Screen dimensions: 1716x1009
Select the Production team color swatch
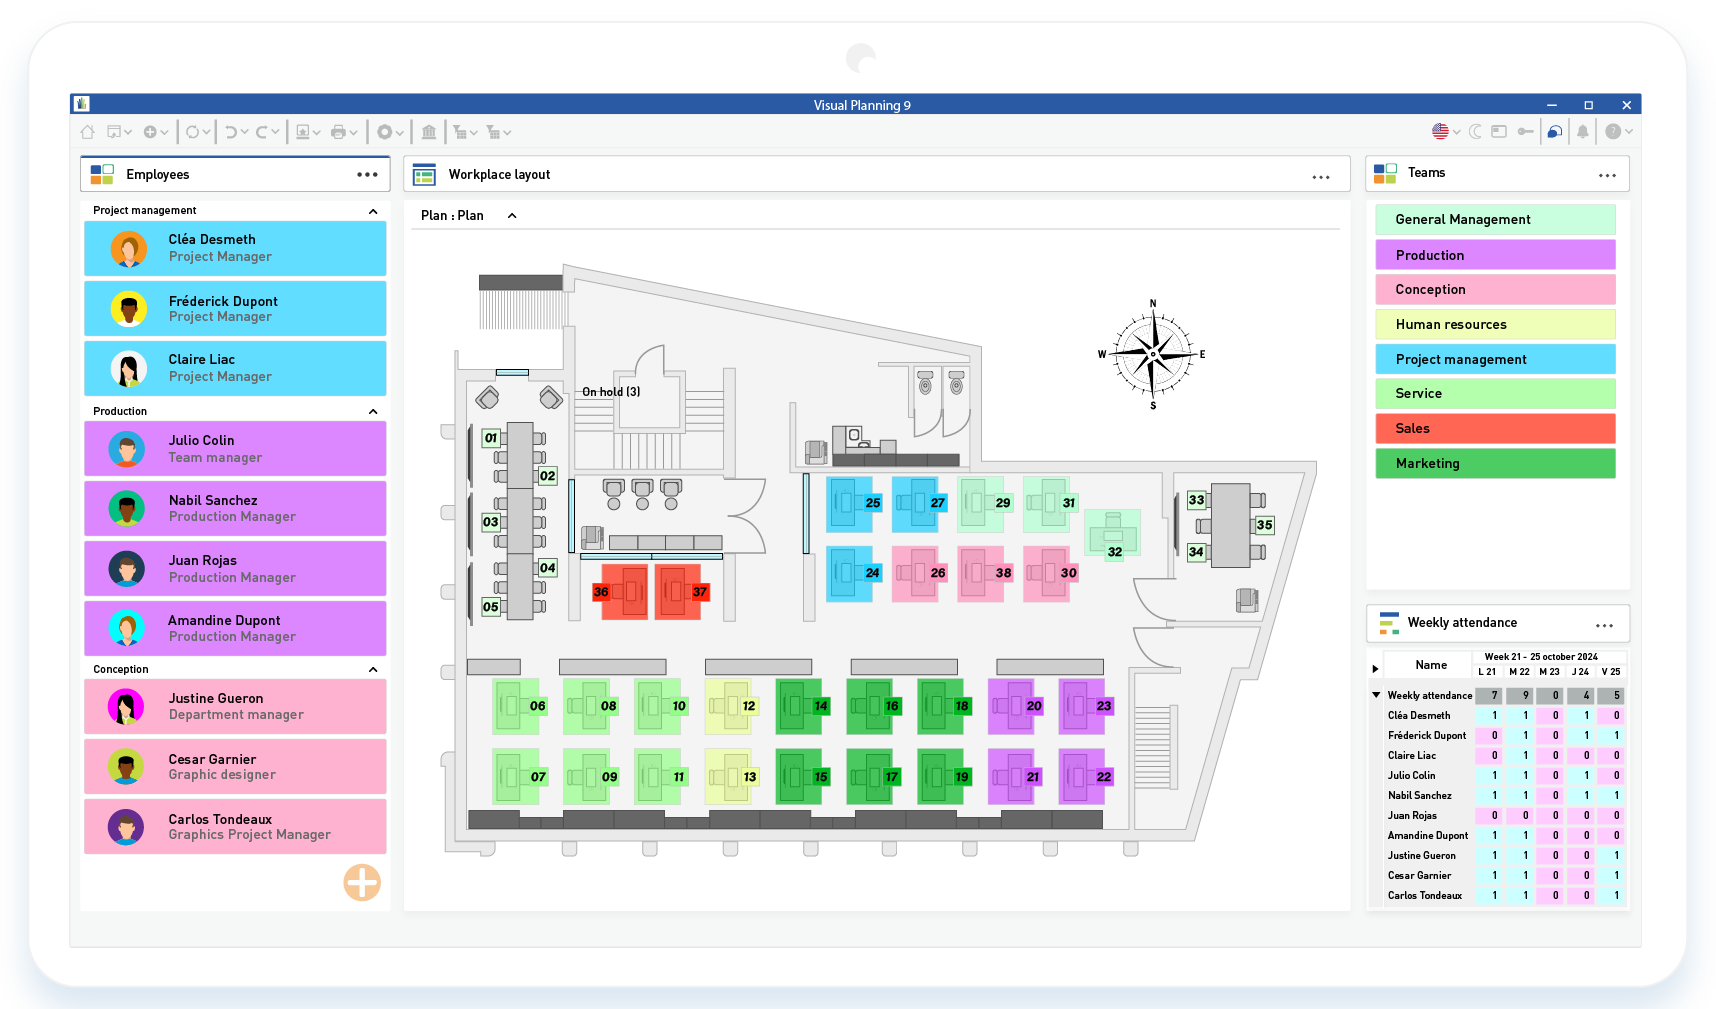coord(1494,254)
